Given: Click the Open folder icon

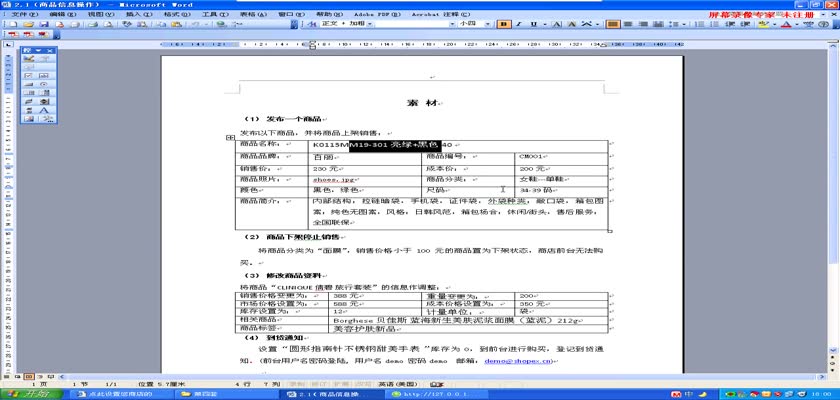Looking at the screenshot, I should pyautogui.click(x=28, y=24).
